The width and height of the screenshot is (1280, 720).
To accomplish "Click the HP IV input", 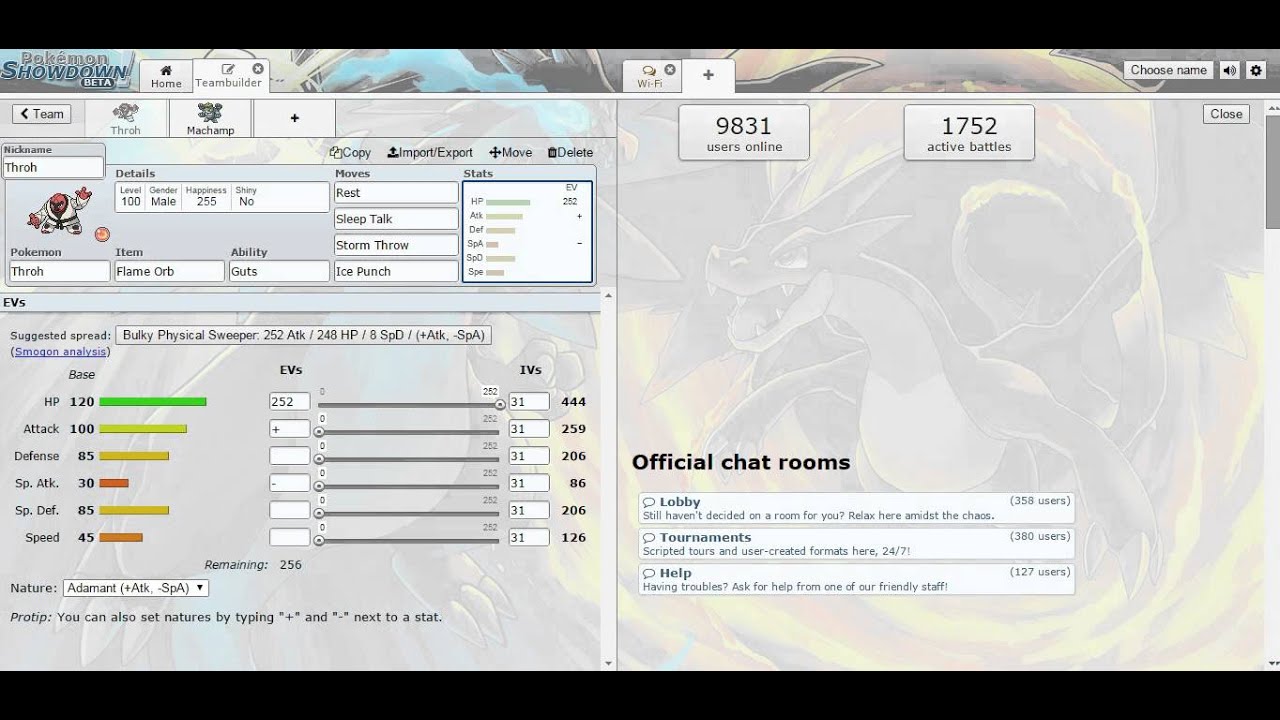I will (529, 401).
